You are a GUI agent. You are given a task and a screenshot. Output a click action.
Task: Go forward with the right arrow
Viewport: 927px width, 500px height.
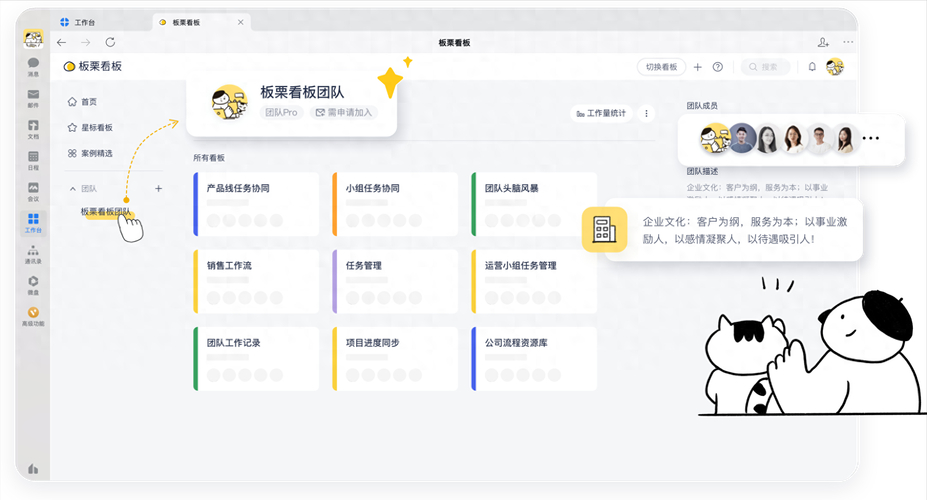tap(86, 43)
